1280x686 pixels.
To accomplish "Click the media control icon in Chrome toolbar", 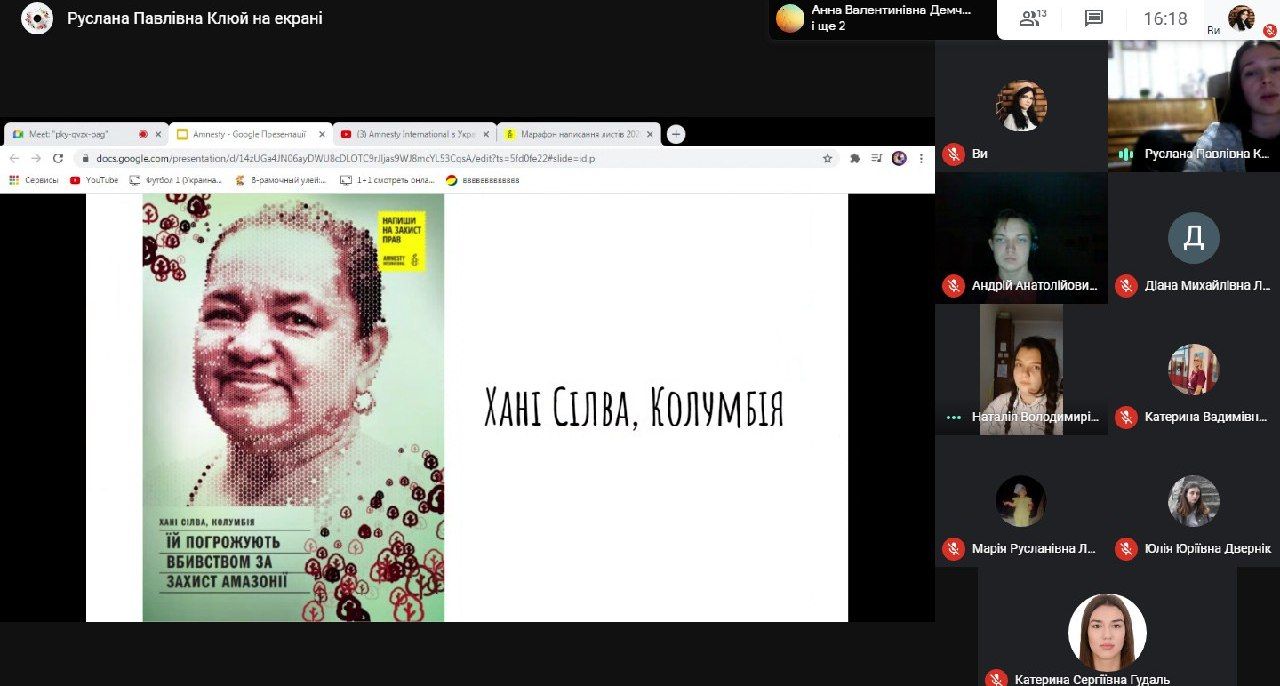I will [877, 158].
